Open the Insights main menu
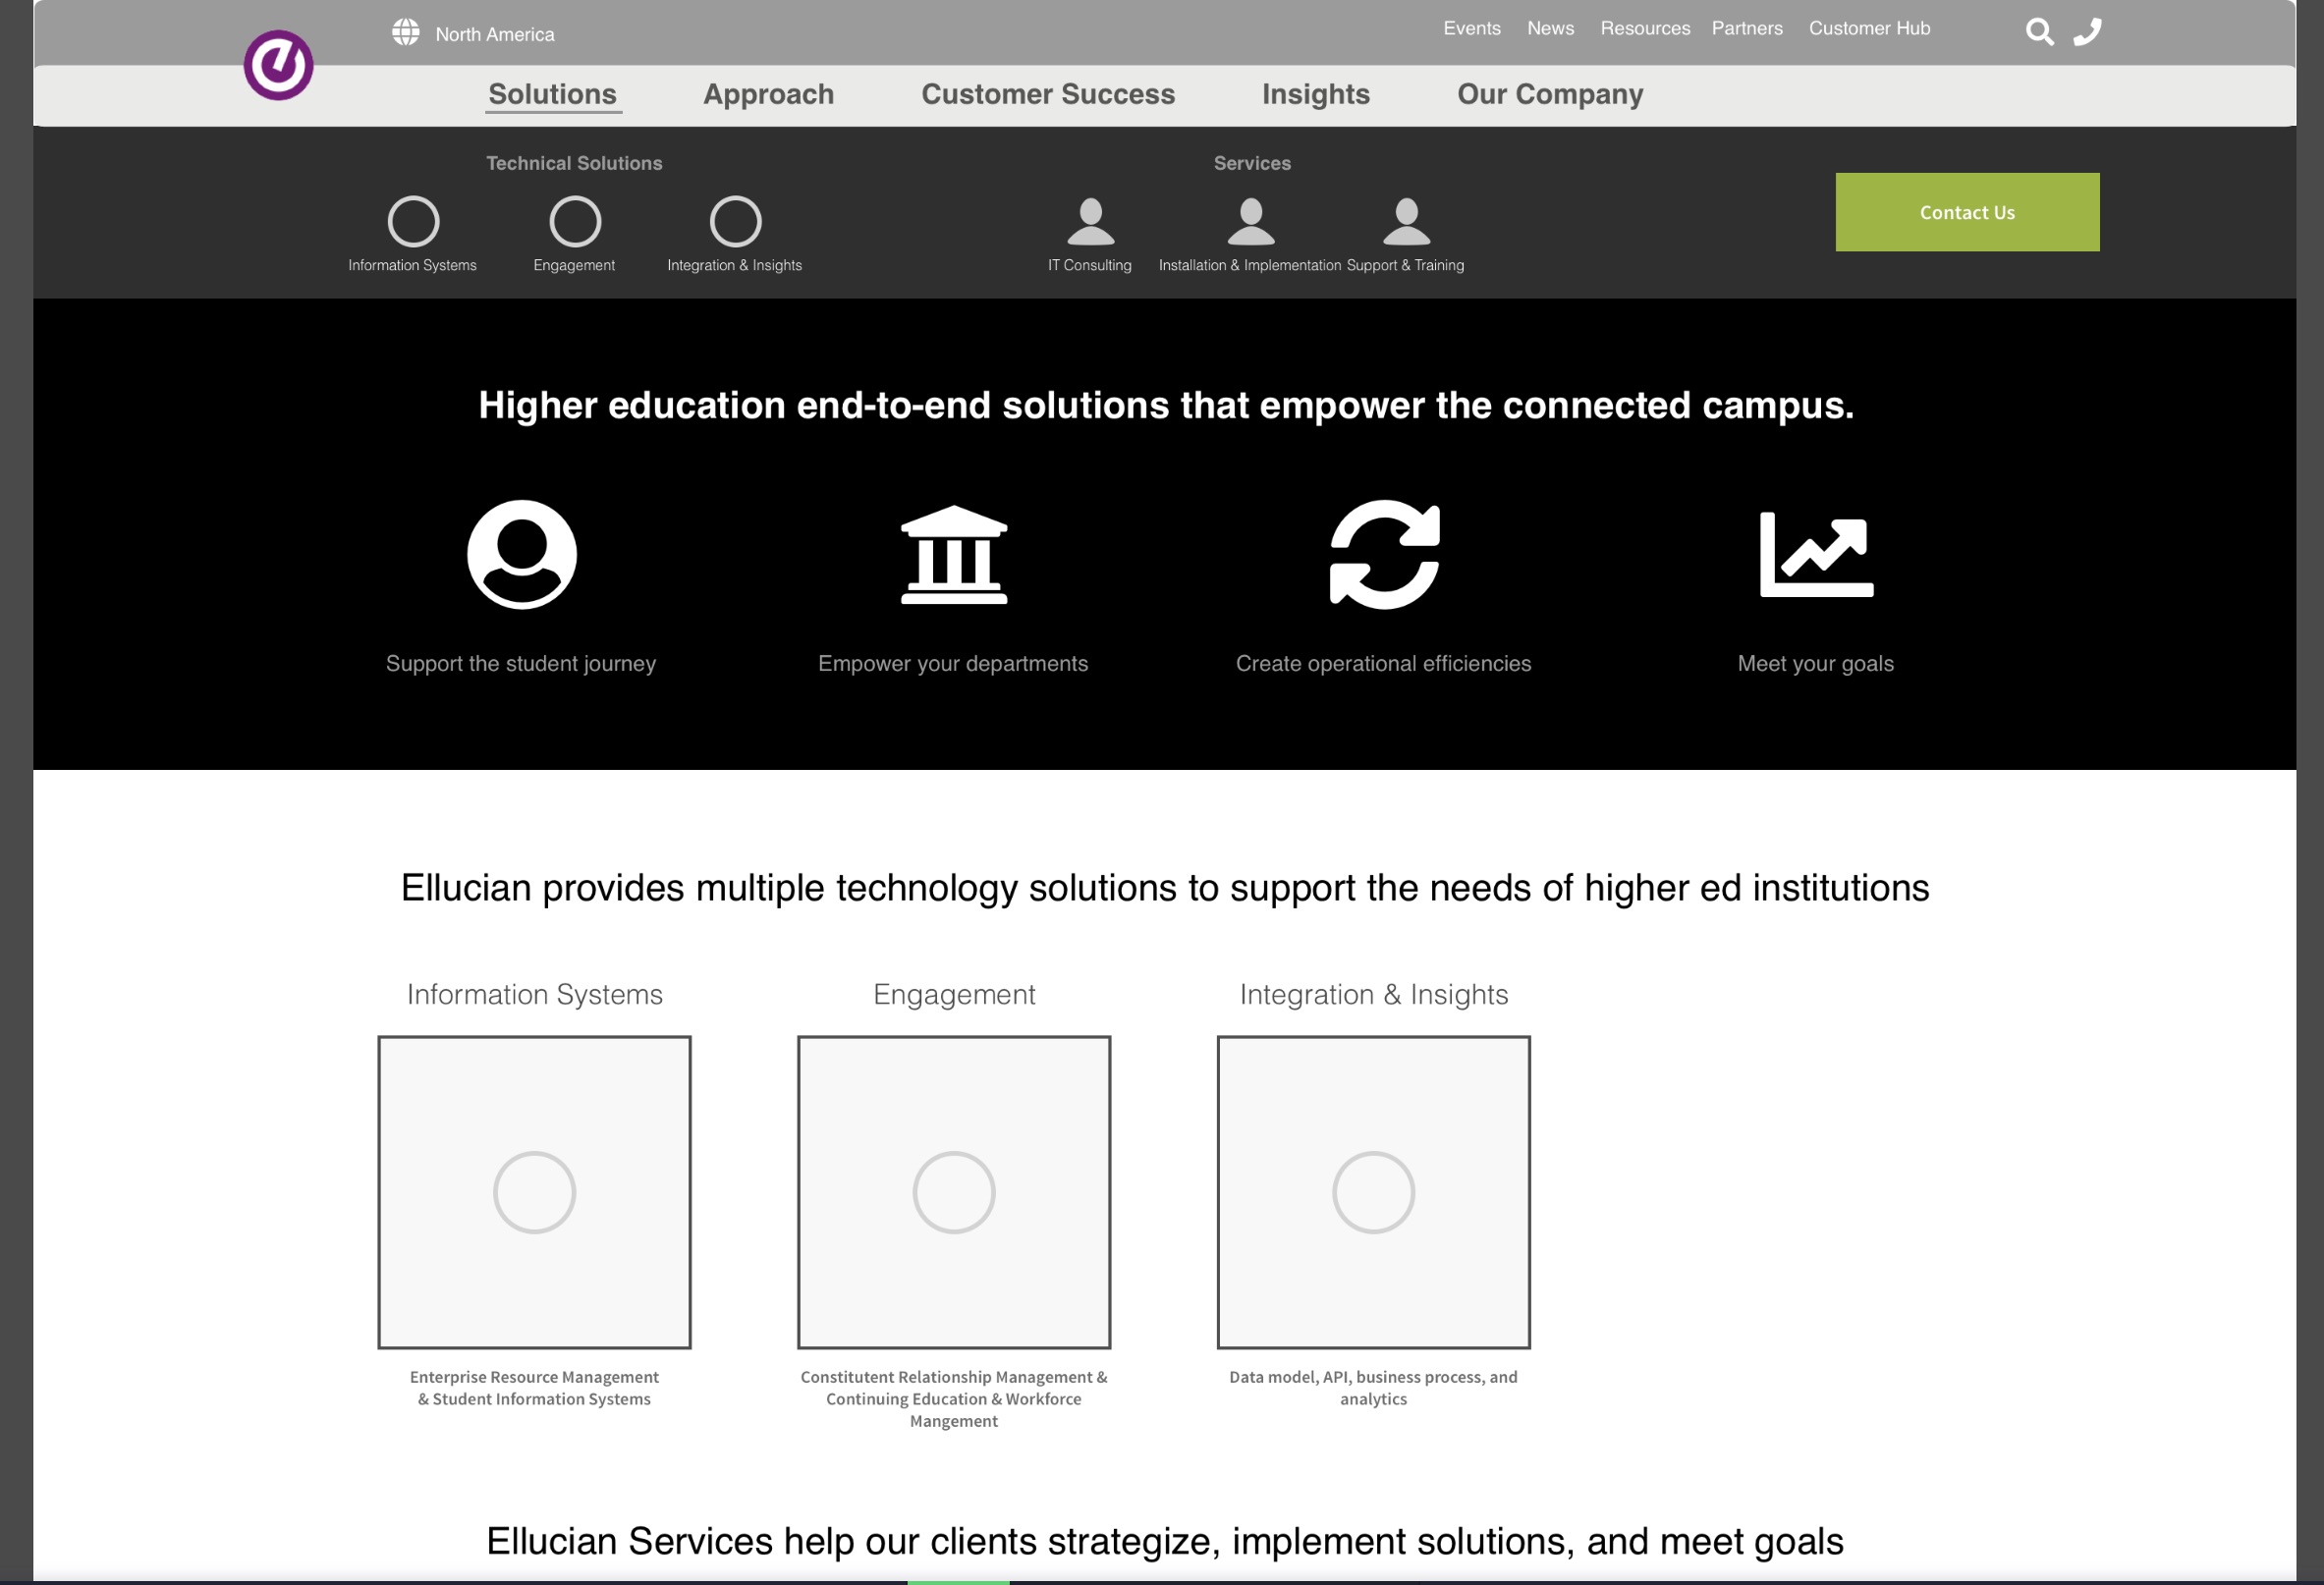This screenshot has width=2324, height=1585. [x=1316, y=94]
